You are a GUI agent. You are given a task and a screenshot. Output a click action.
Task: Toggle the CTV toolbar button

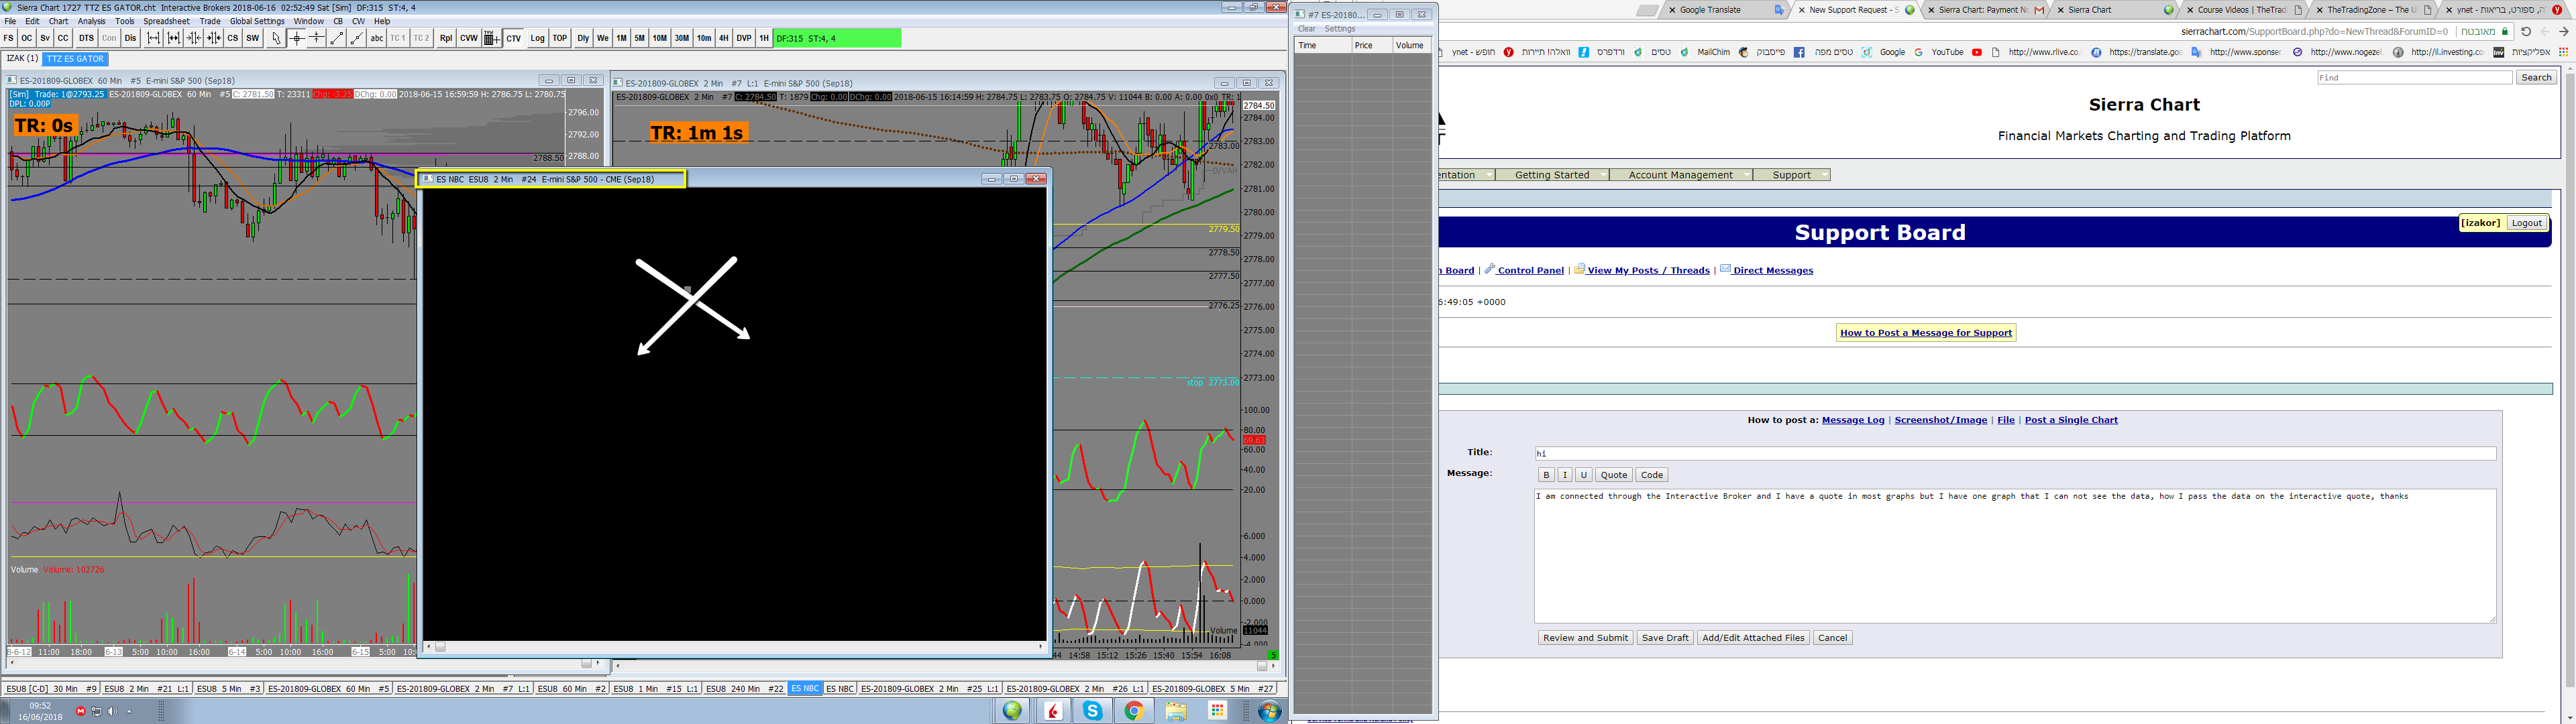coord(514,38)
